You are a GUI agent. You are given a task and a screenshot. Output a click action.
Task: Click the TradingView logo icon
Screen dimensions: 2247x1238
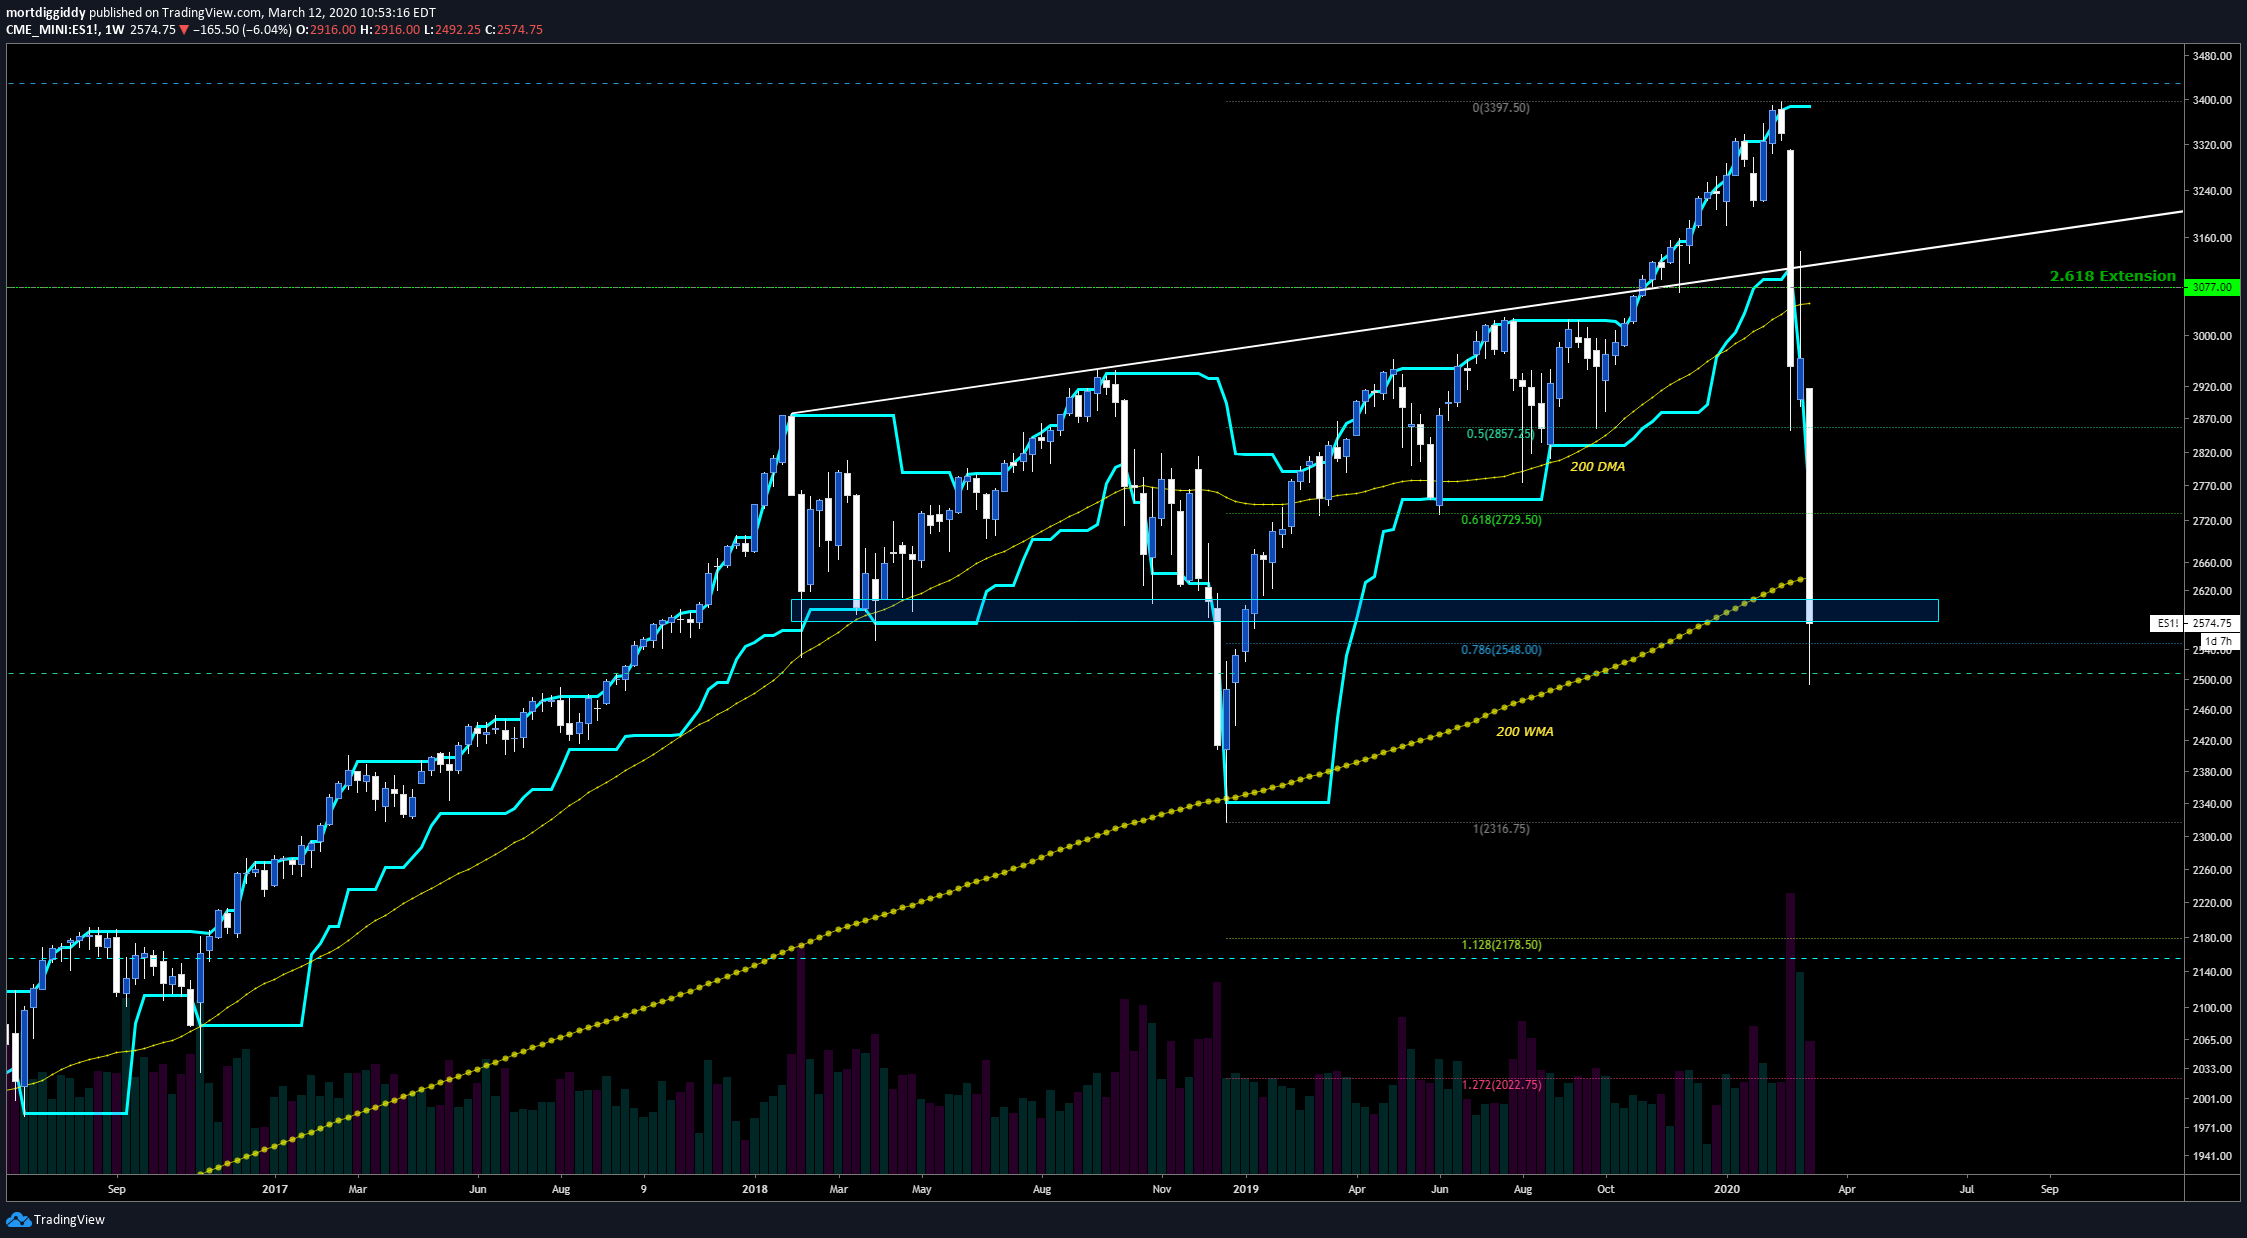pyautogui.click(x=18, y=1219)
